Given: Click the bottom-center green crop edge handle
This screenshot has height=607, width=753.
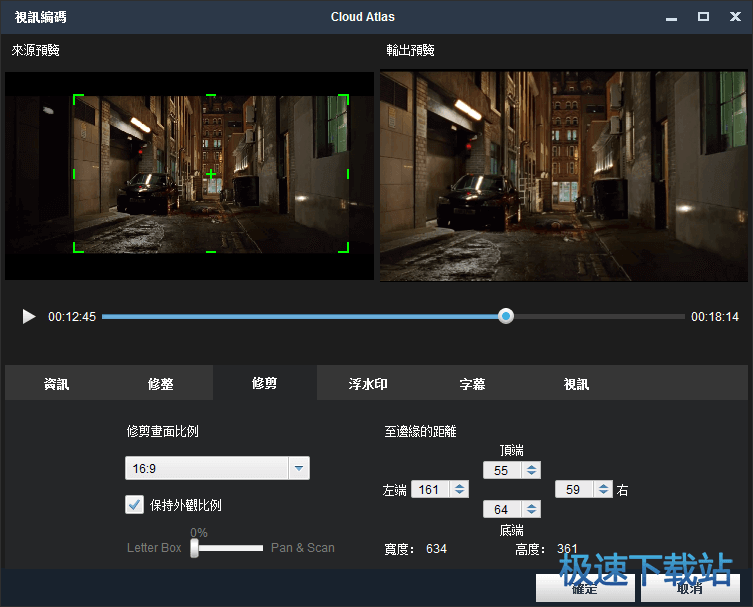Looking at the screenshot, I should tap(211, 252).
